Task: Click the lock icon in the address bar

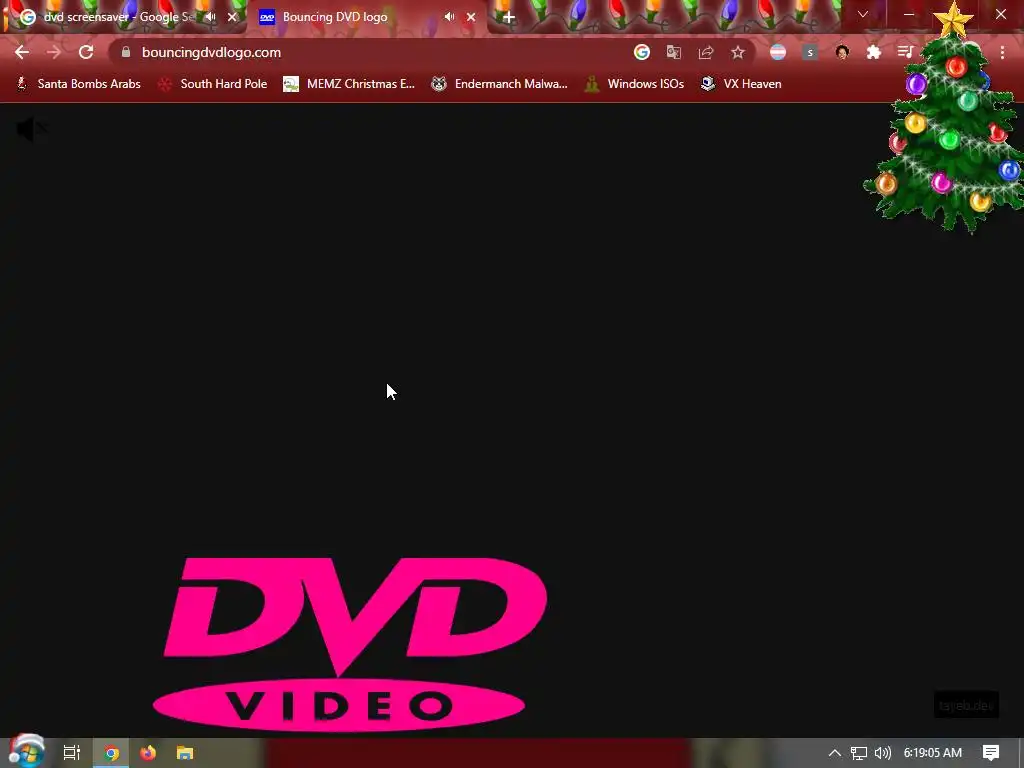Action: click(x=126, y=52)
